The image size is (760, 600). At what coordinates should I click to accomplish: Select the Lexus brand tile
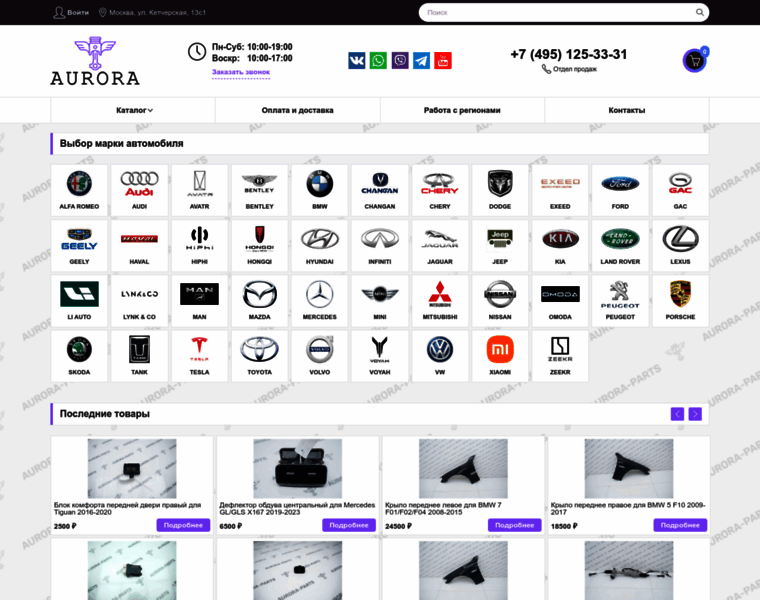[680, 245]
